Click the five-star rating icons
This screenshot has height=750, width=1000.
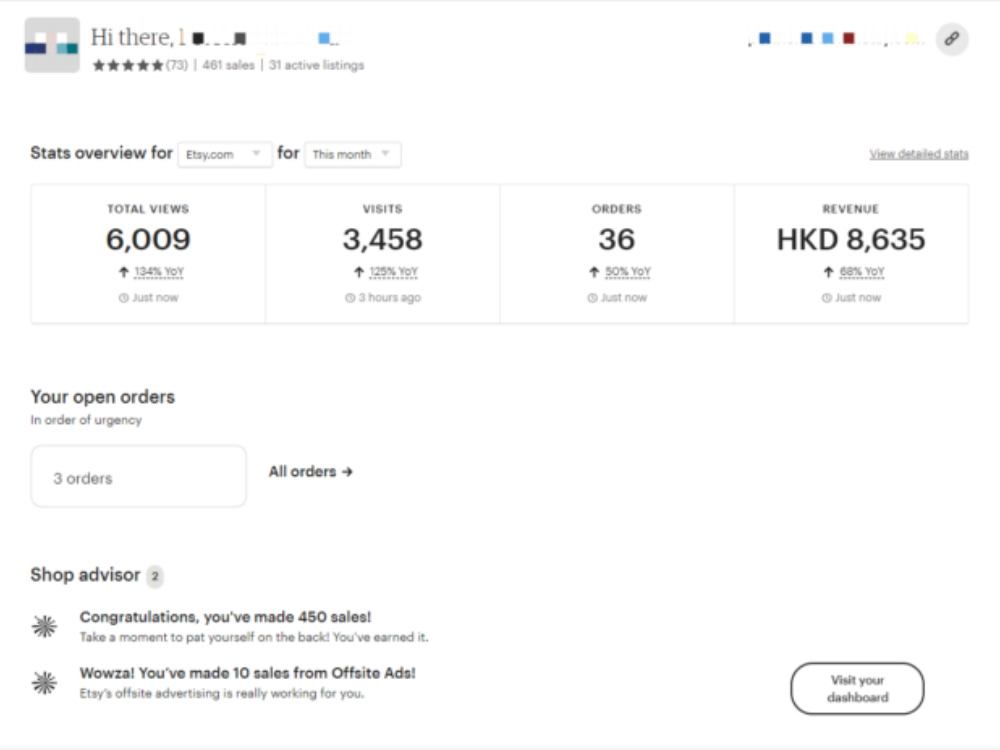pos(128,65)
